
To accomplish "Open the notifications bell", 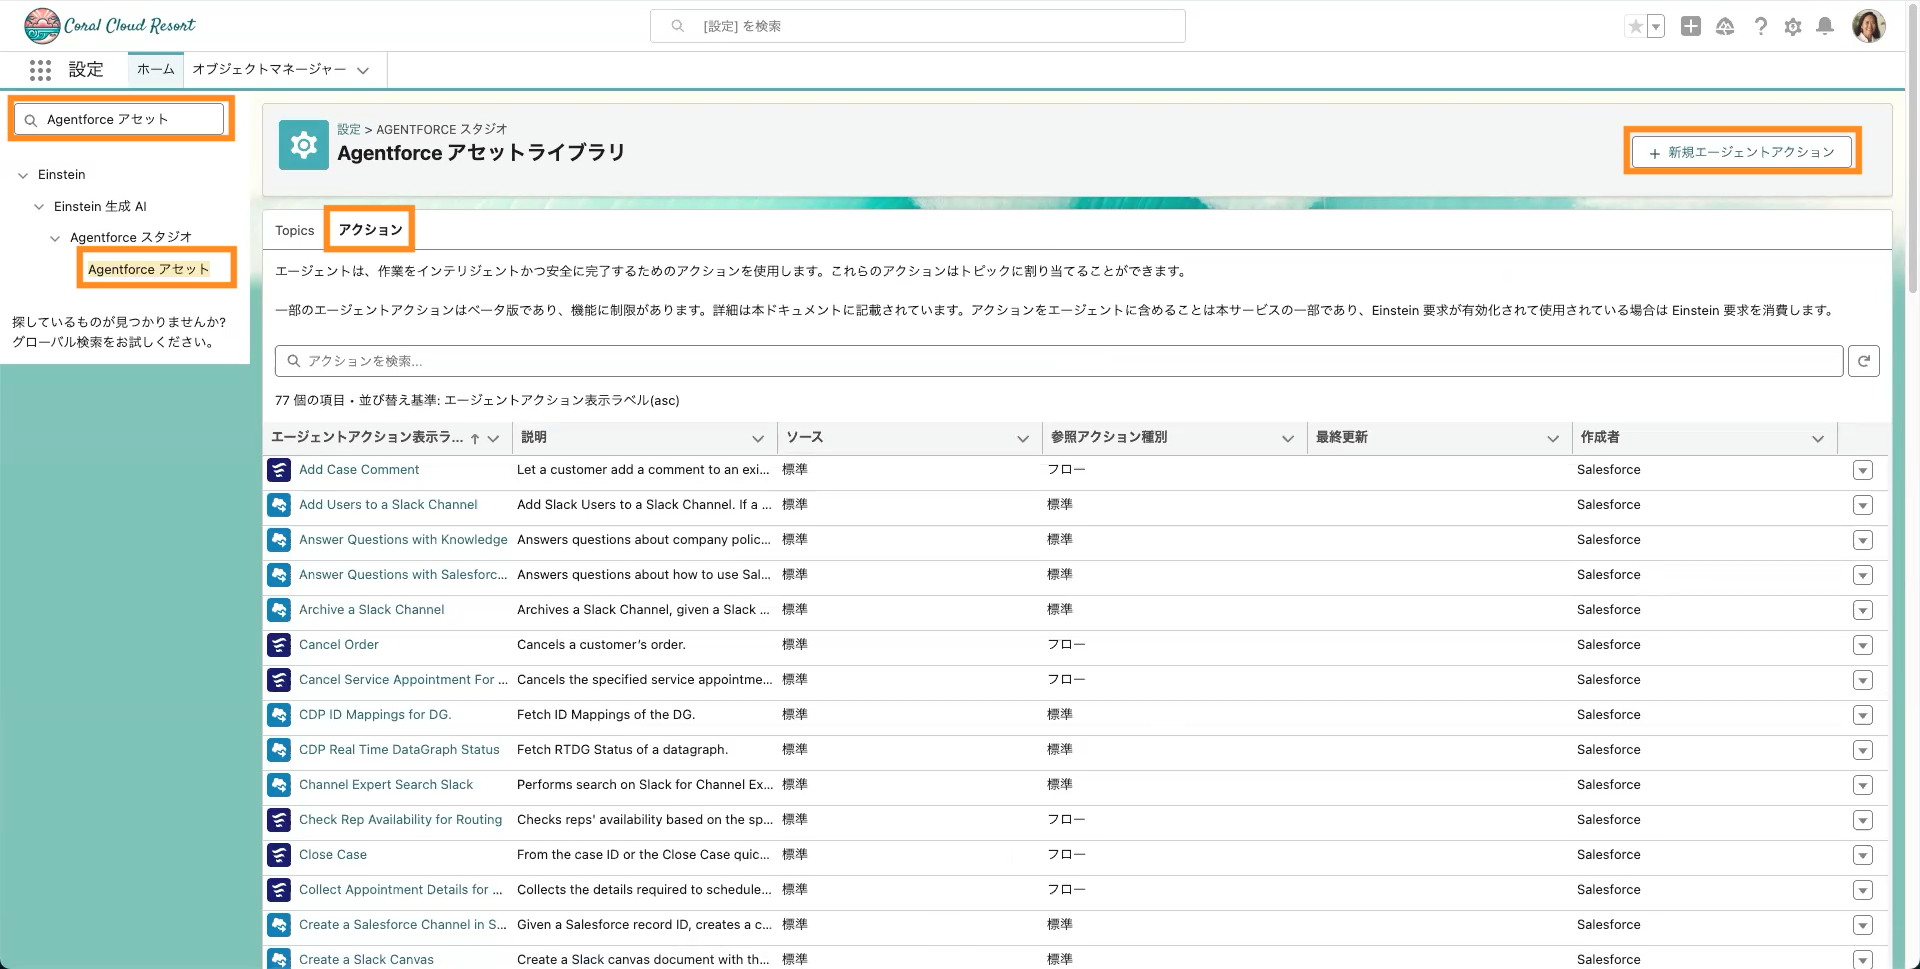I will [1825, 27].
